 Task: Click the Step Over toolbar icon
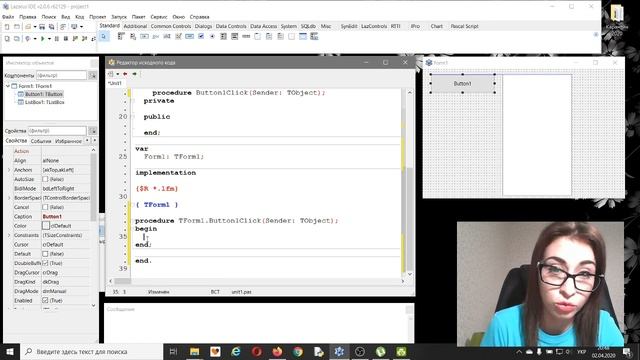click(84, 38)
